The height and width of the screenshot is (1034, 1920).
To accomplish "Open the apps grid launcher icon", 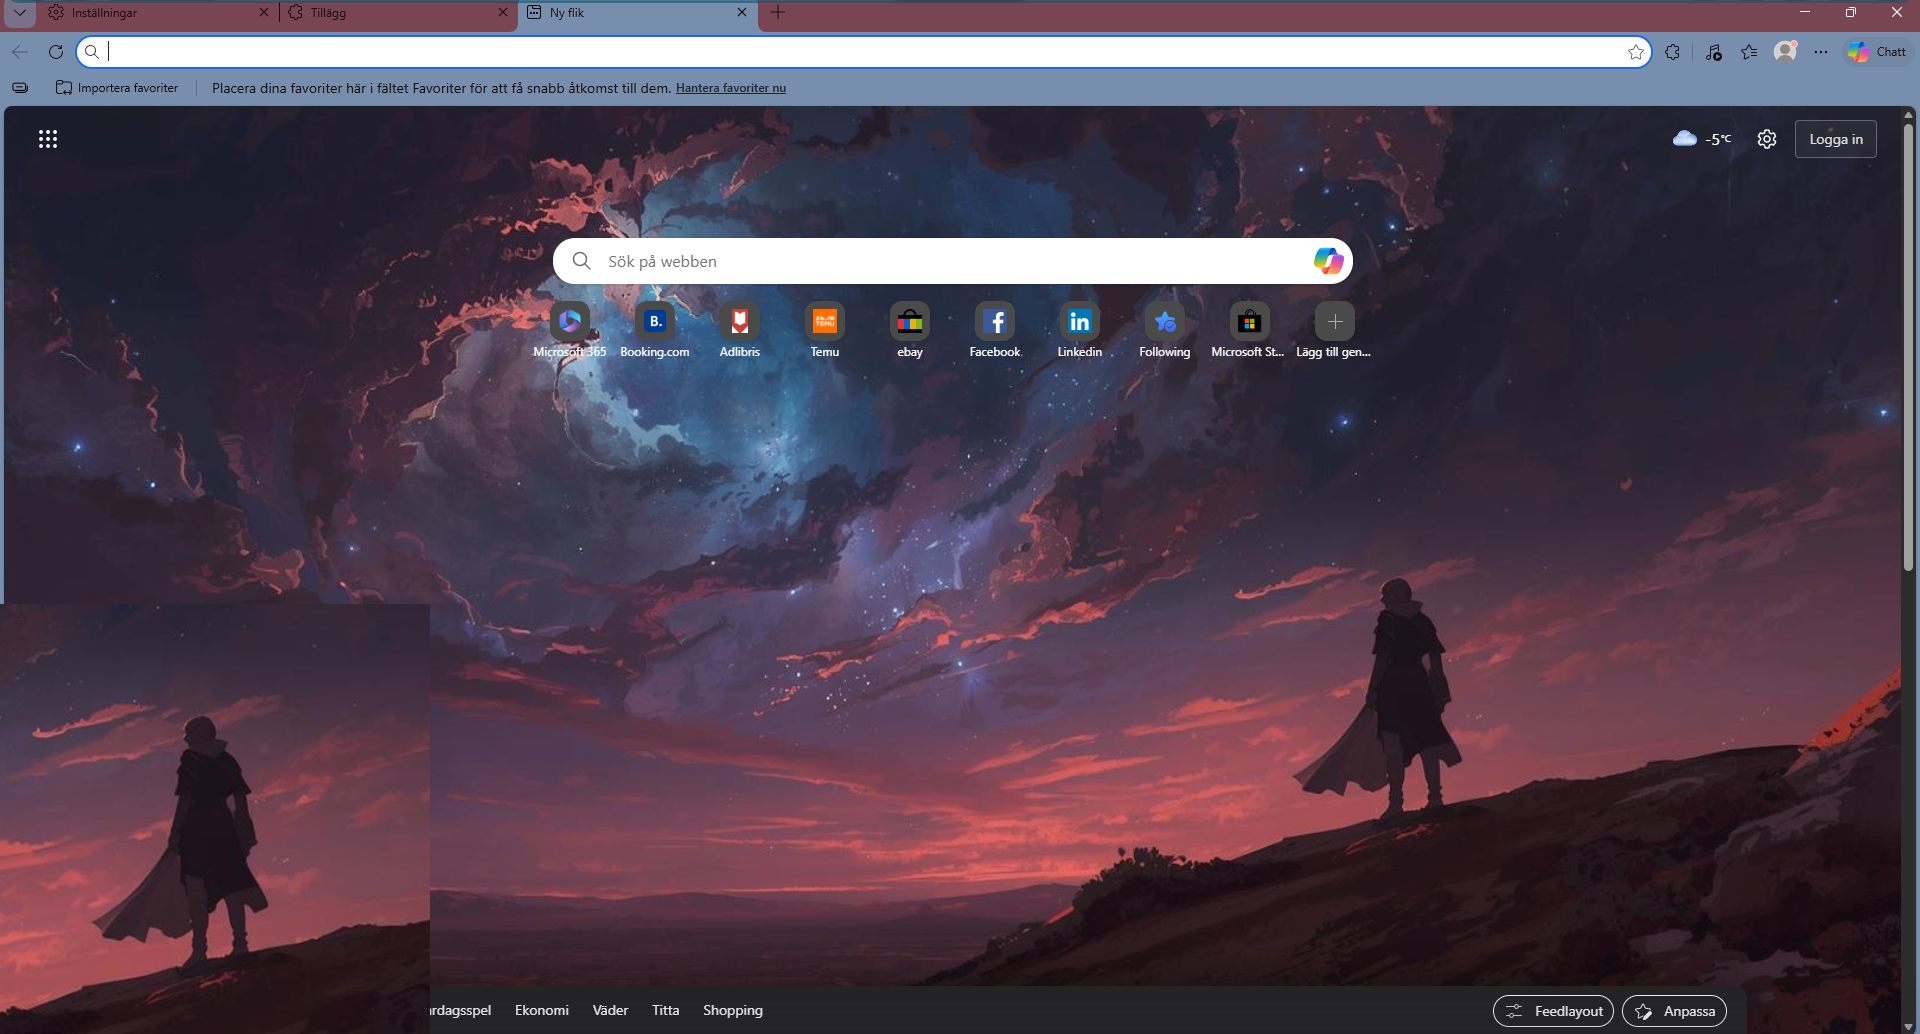I will [x=48, y=139].
